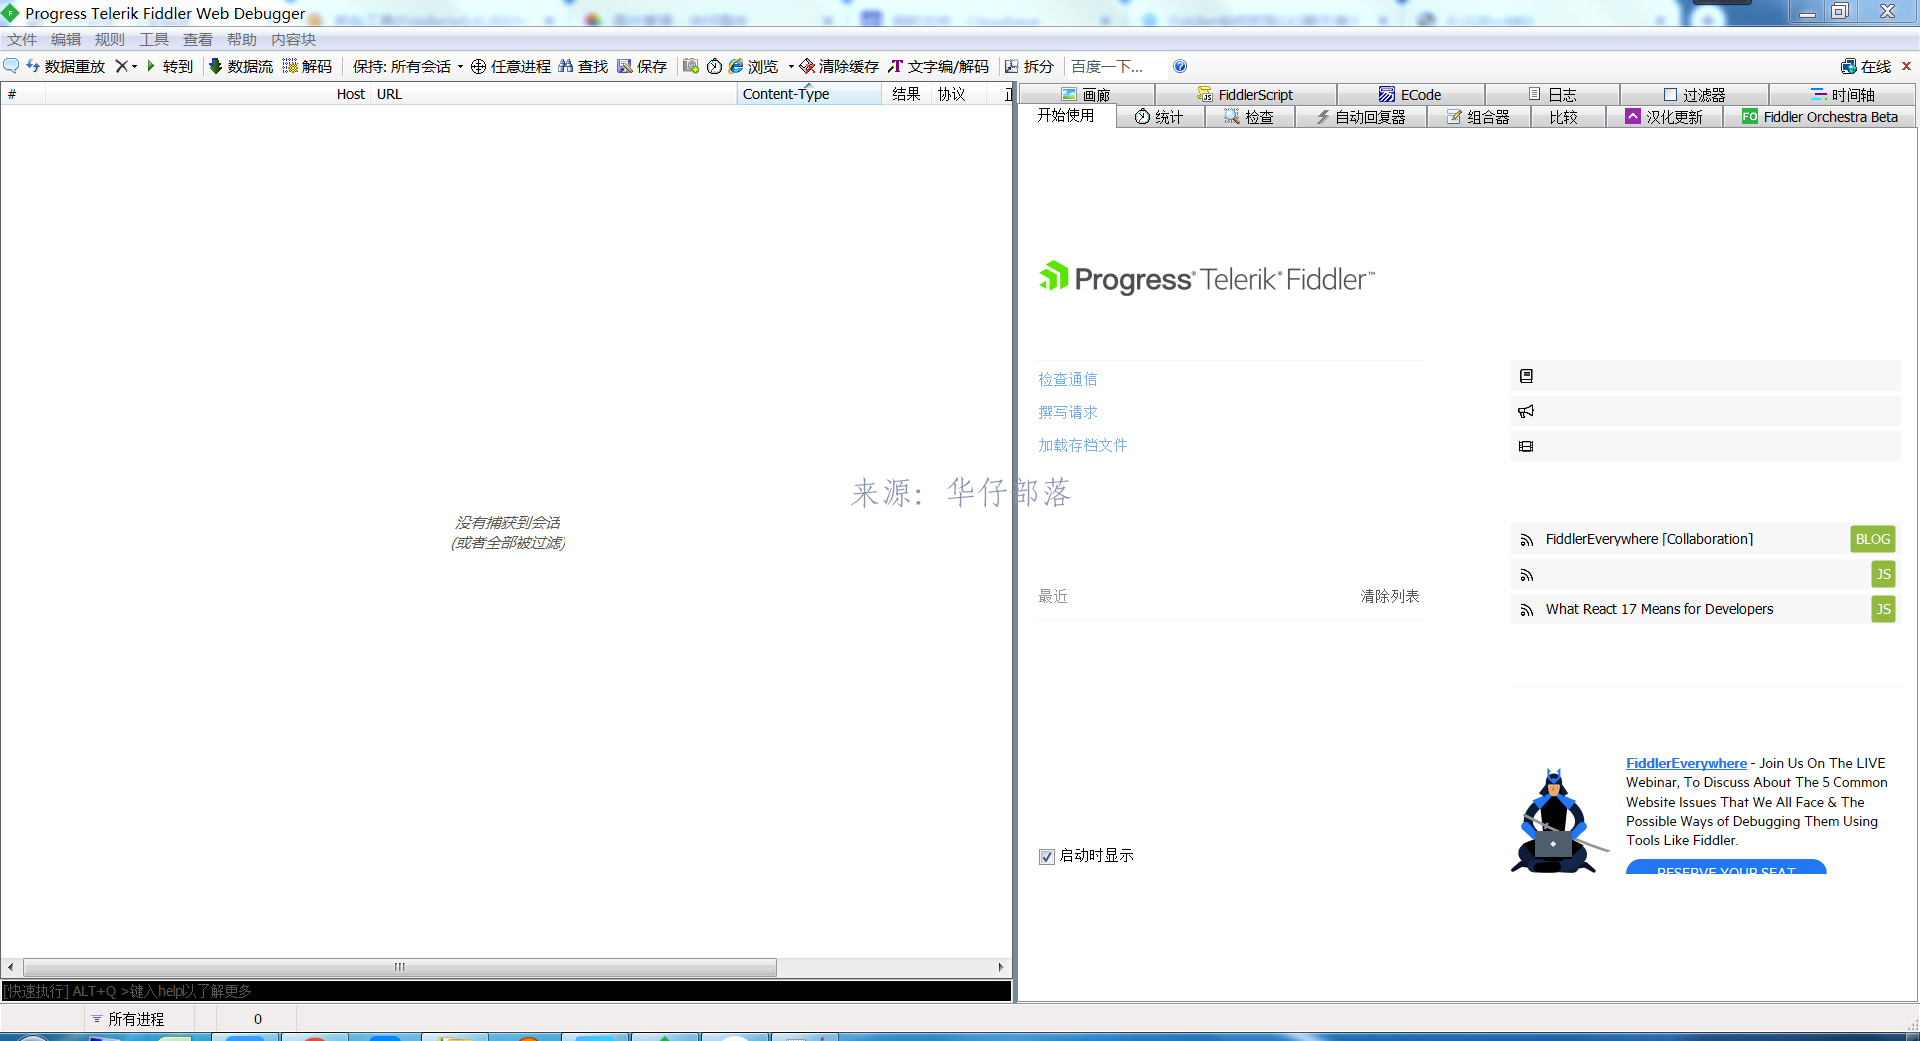
Task: Switch to the 统计 (Statistics) tab
Action: point(1159,117)
